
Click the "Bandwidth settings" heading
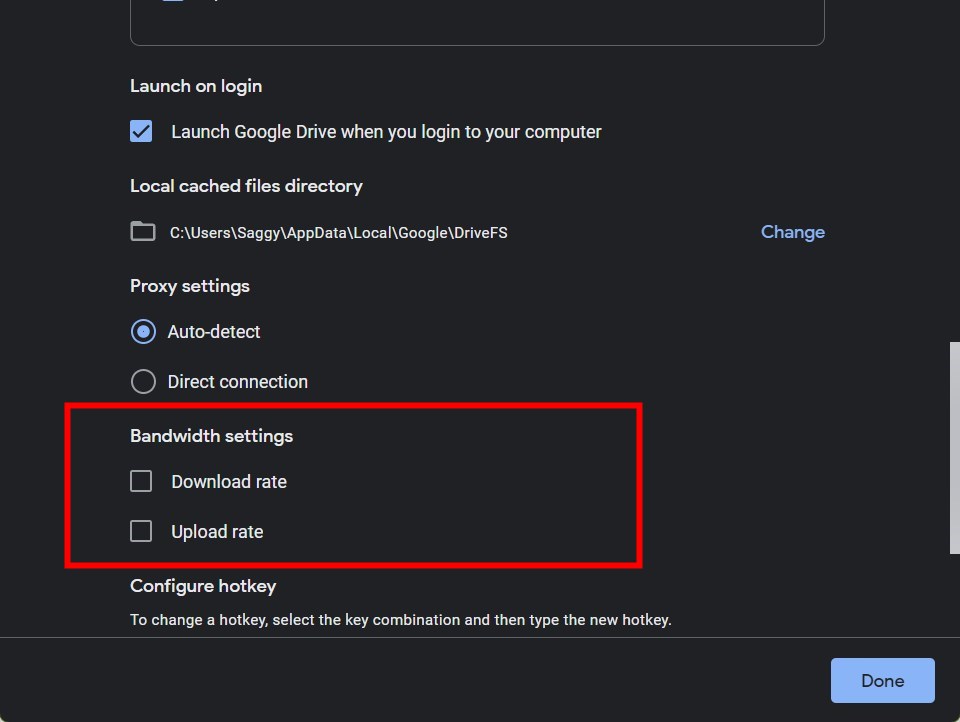click(211, 435)
